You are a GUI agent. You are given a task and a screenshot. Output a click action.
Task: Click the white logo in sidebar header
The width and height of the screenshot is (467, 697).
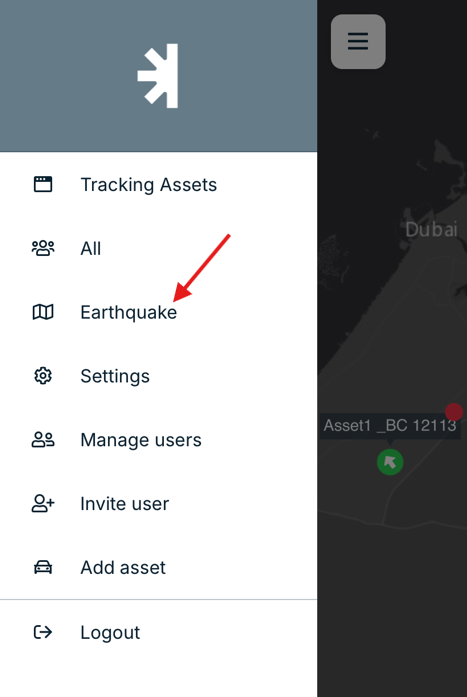point(158,76)
